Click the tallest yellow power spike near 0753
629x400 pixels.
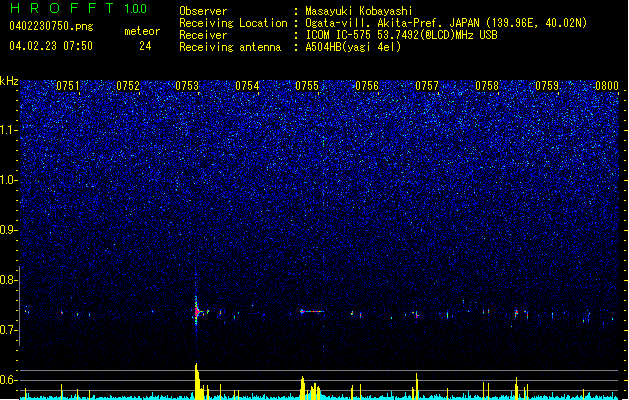tap(196, 381)
